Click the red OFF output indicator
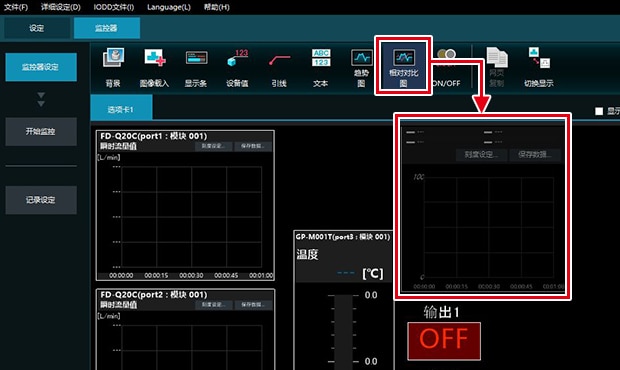This screenshot has width=620, height=370. pyautogui.click(x=444, y=341)
